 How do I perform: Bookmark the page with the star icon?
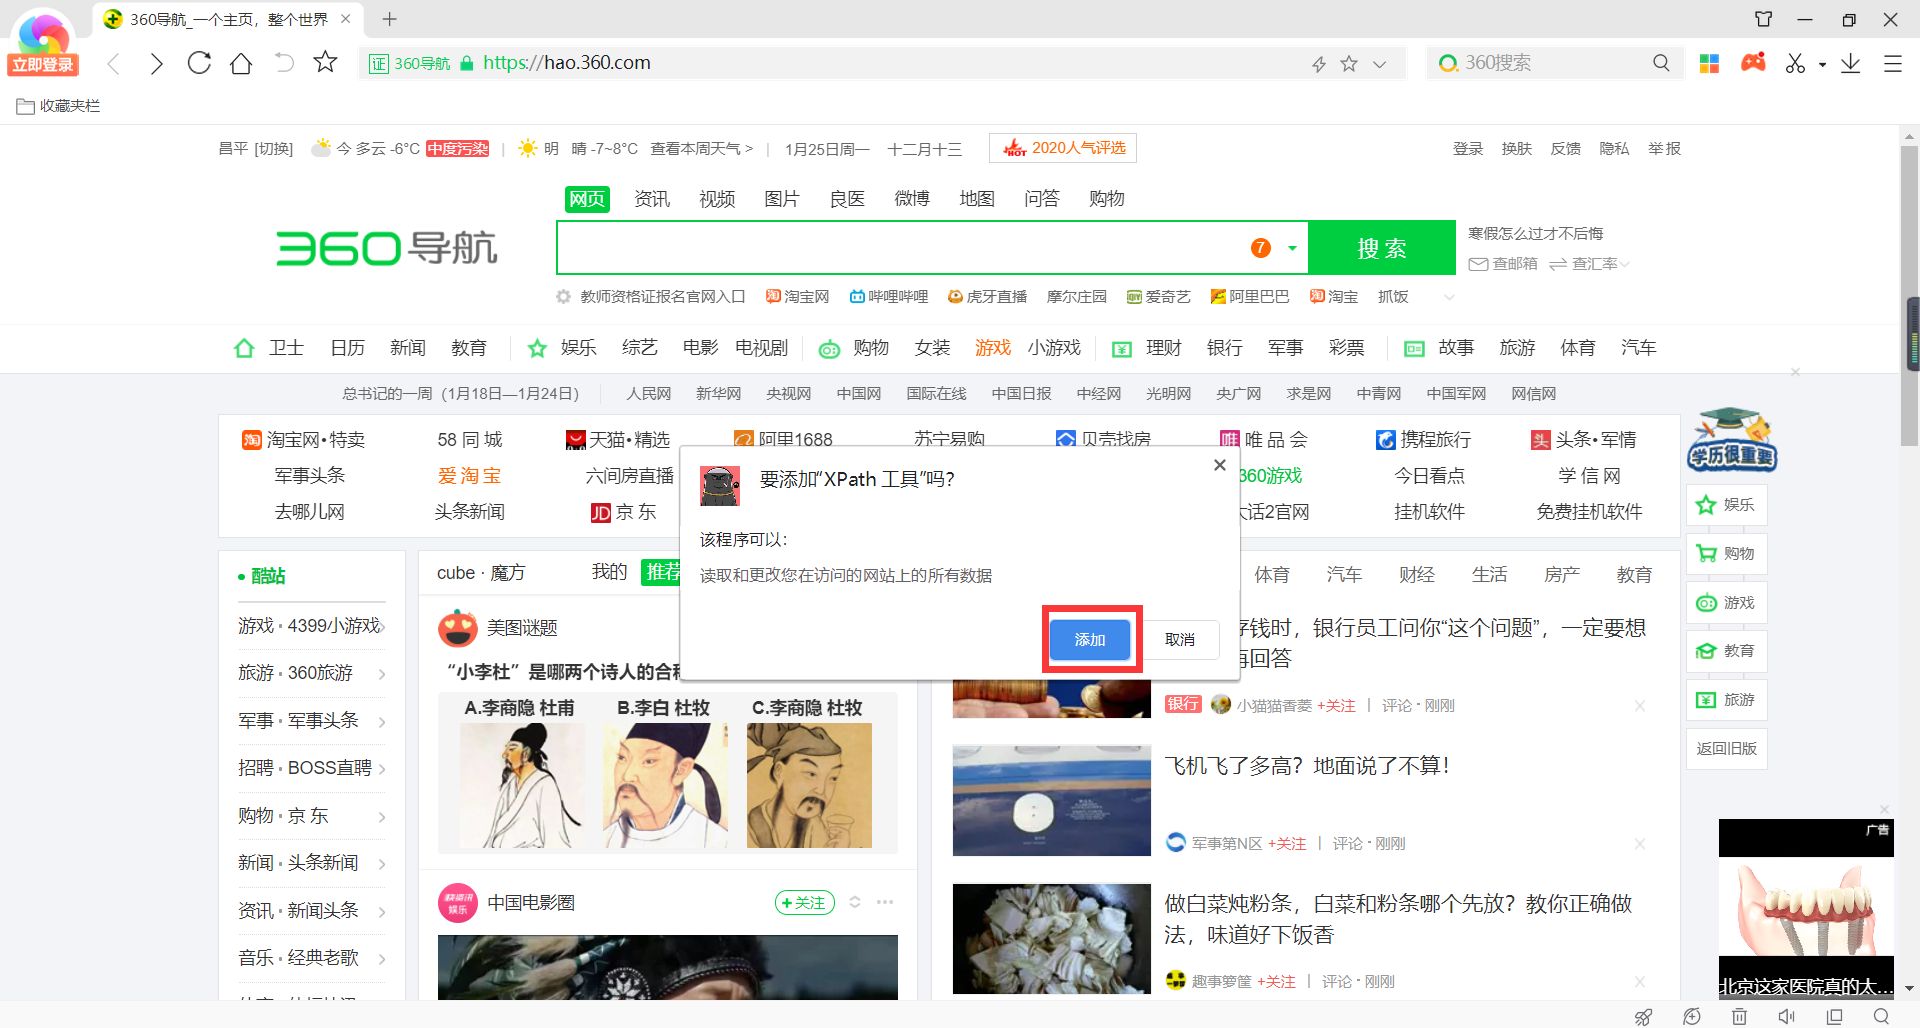coord(1349,63)
